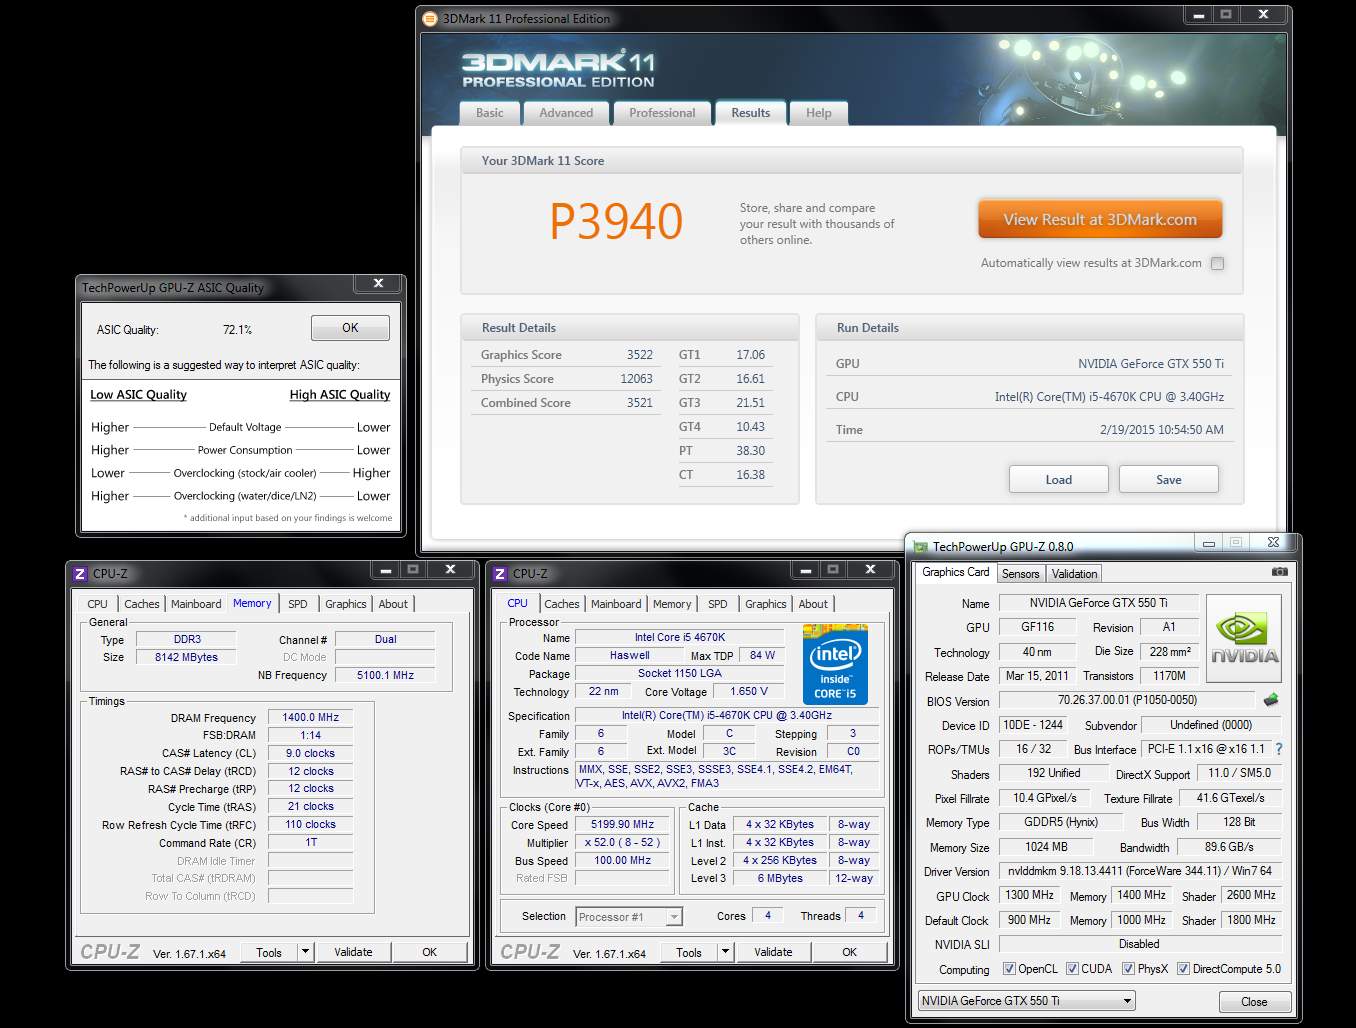Switch to the Basic tab in 3DMark 11
Screen dimensions: 1356x1028
[490, 113]
